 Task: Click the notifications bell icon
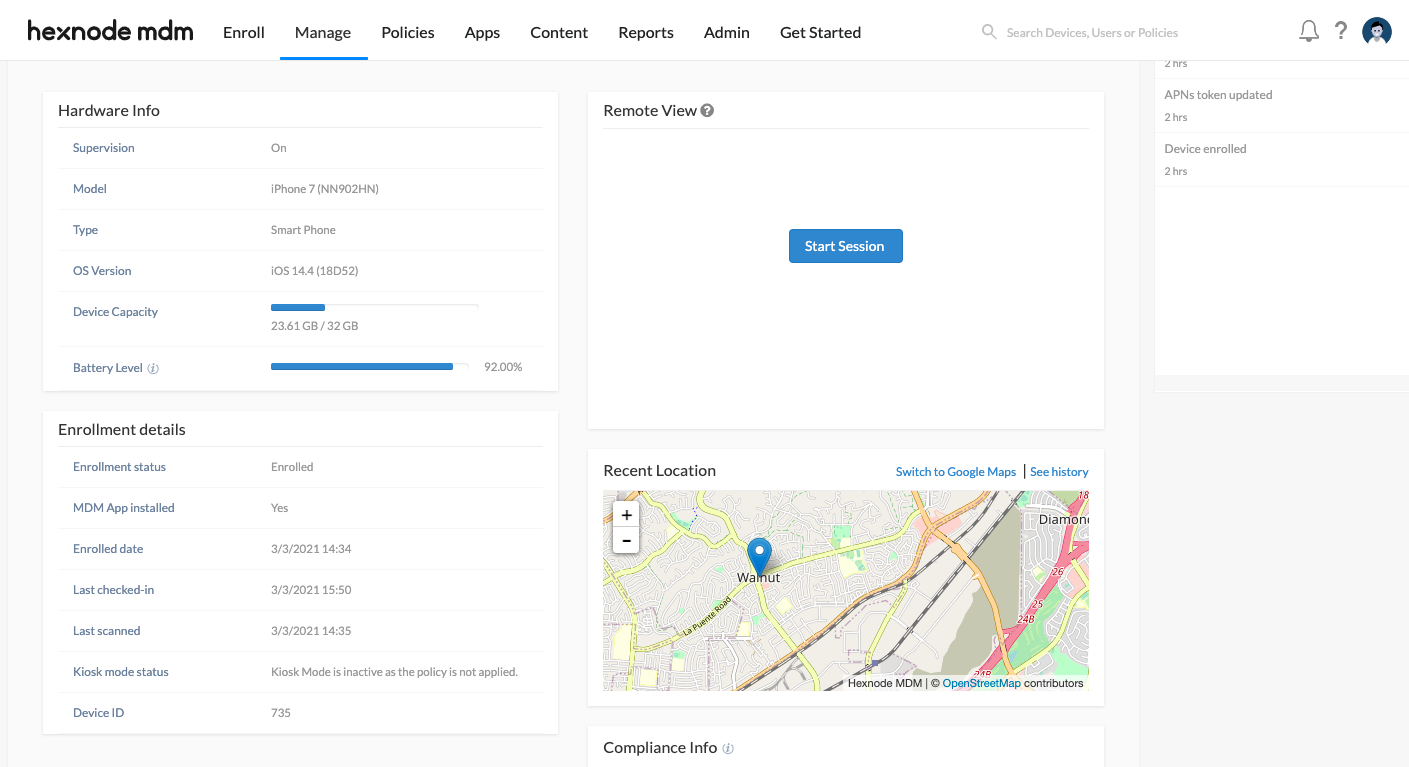pos(1308,32)
